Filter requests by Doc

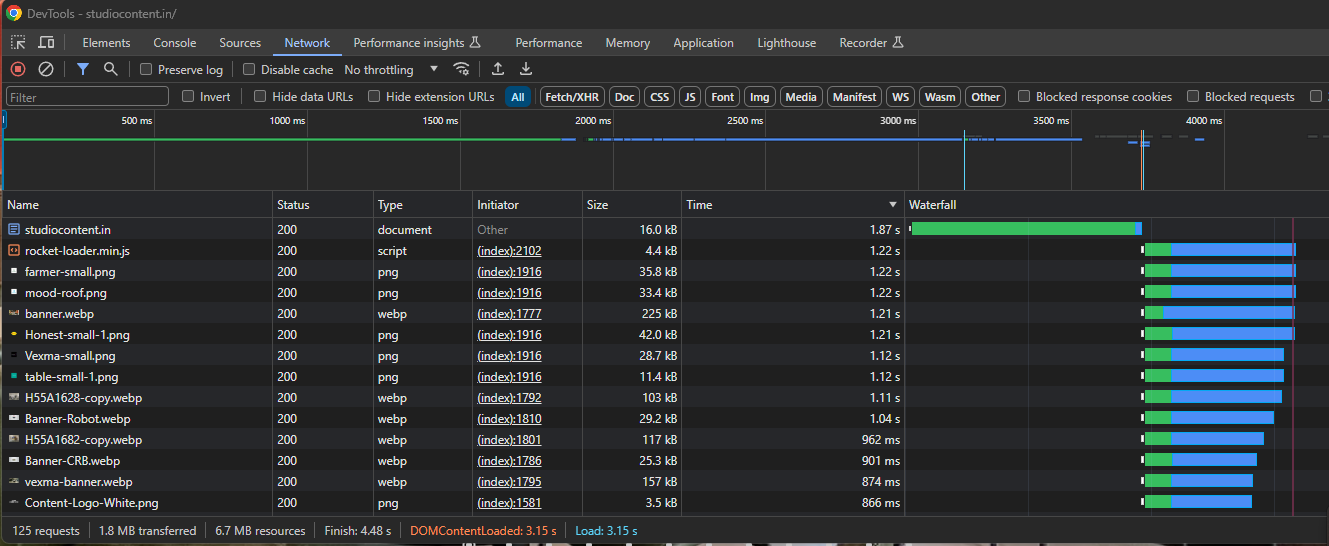point(624,97)
